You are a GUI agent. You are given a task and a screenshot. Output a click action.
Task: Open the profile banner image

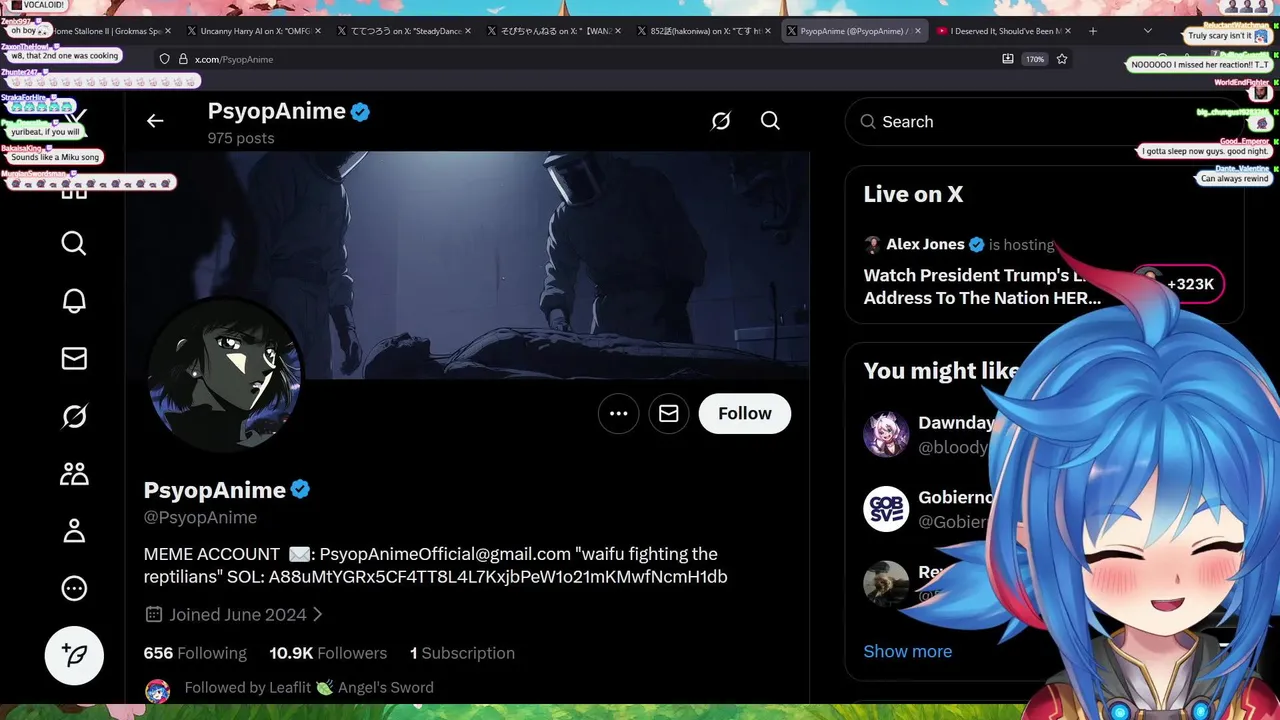[467, 265]
